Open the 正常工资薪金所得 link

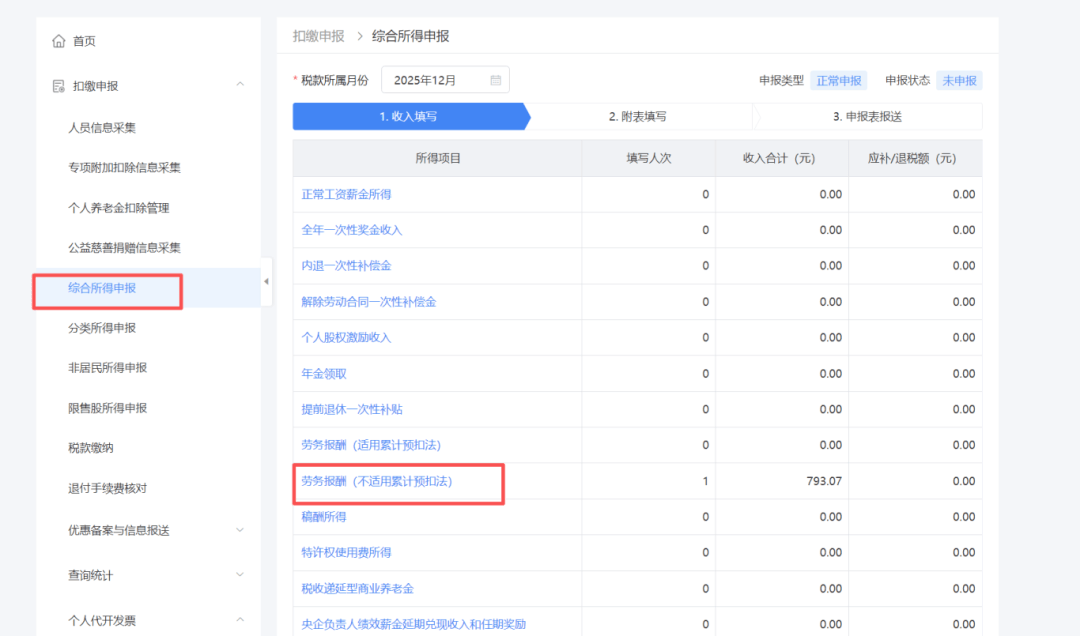coord(346,194)
